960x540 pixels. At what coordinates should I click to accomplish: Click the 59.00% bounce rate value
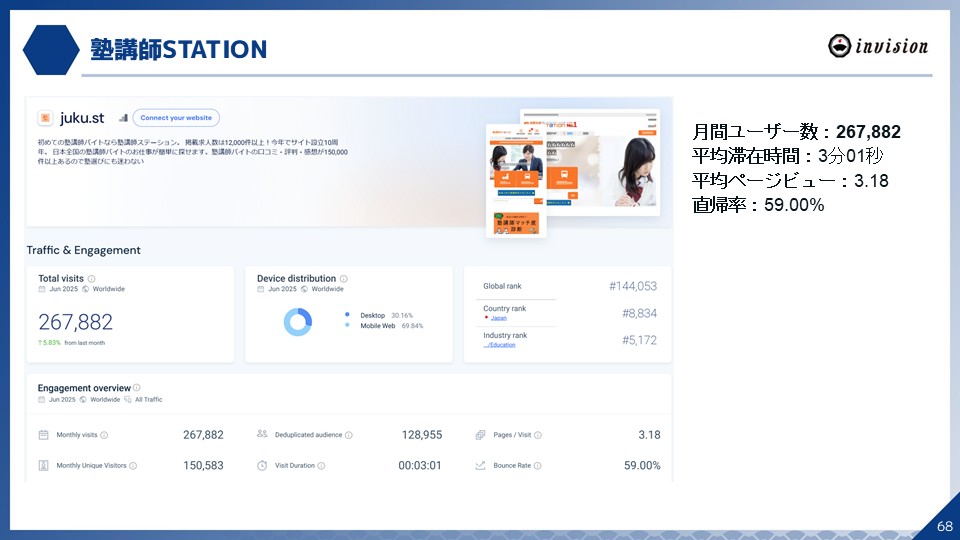[642, 465]
